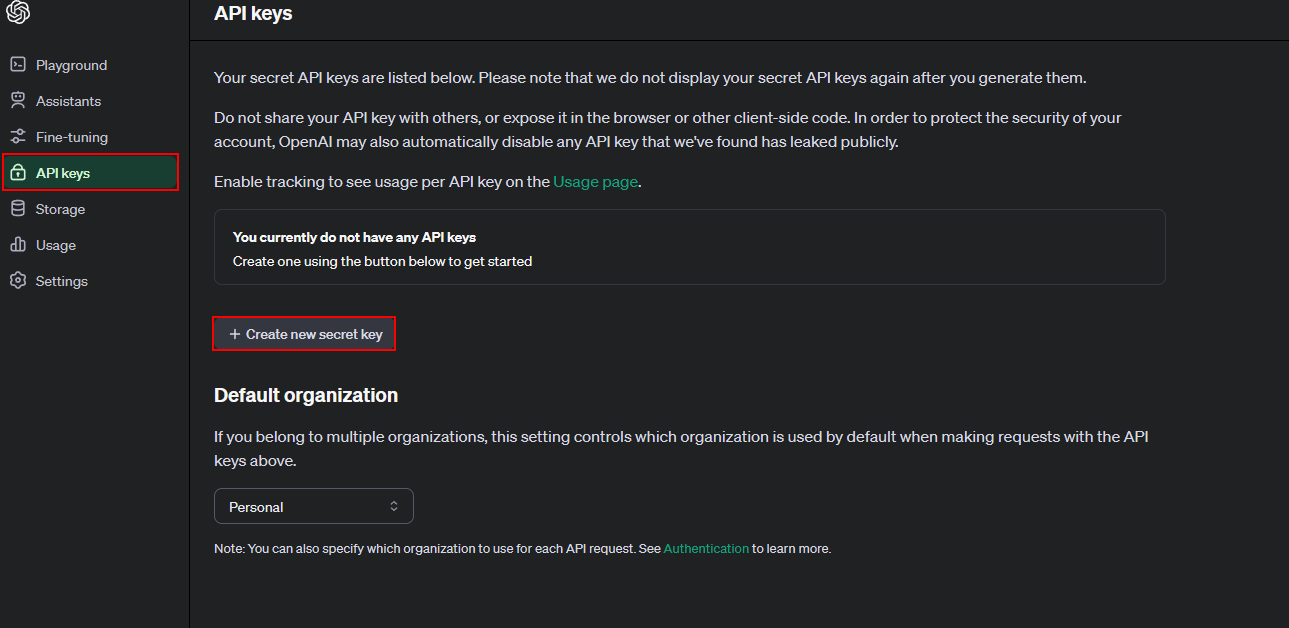Click the API keys lock icon

point(17,173)
